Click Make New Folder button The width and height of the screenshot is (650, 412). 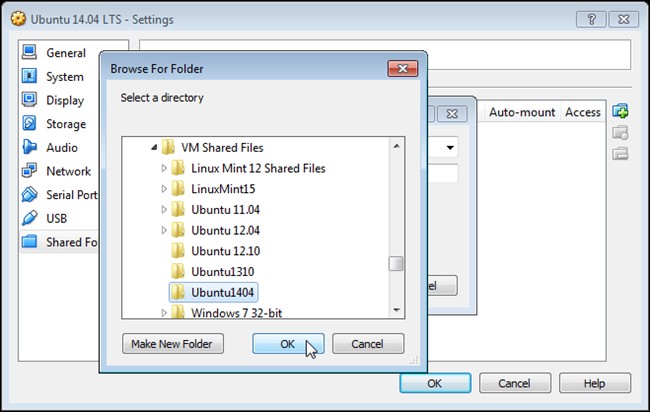click(173, 344)
